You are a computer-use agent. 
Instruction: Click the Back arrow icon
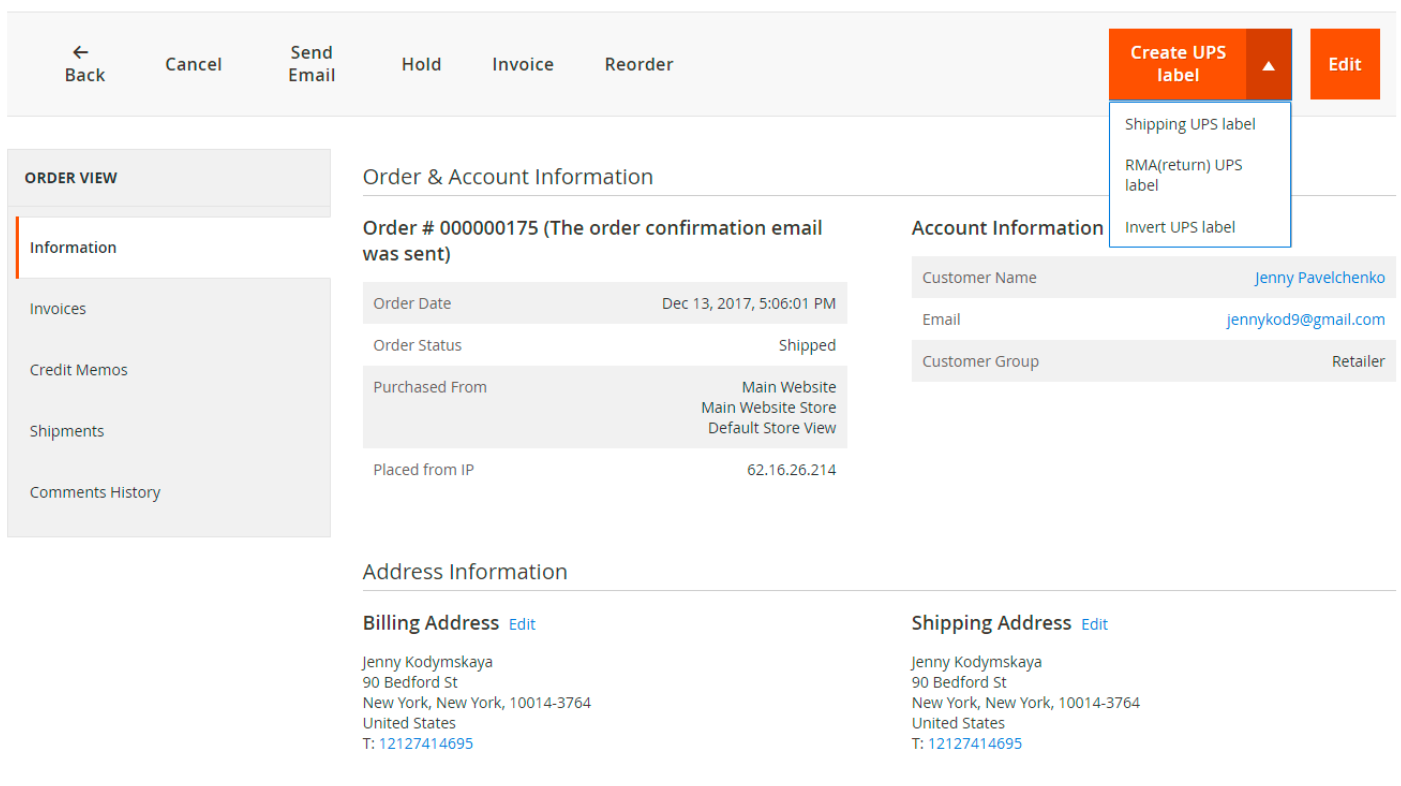coord(81,52)
